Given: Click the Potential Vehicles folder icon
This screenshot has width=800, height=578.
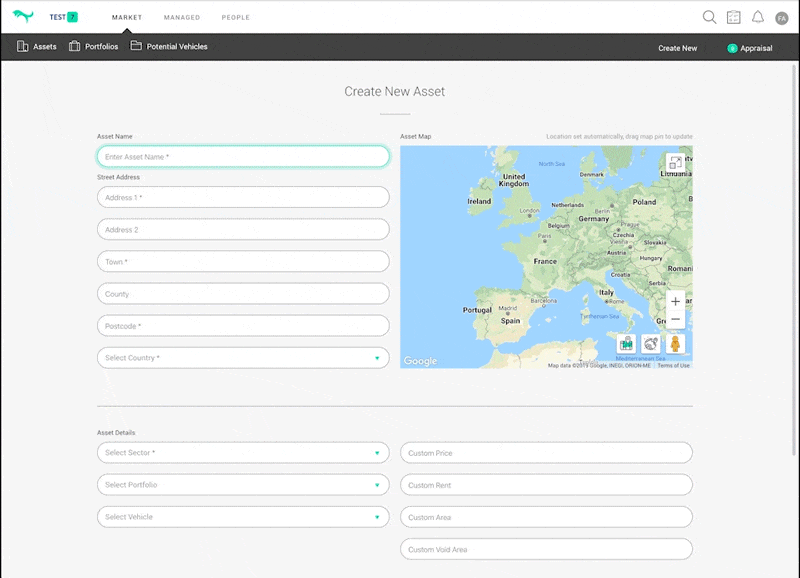Looking at the screenshot, I should click(x=136, y=45).
